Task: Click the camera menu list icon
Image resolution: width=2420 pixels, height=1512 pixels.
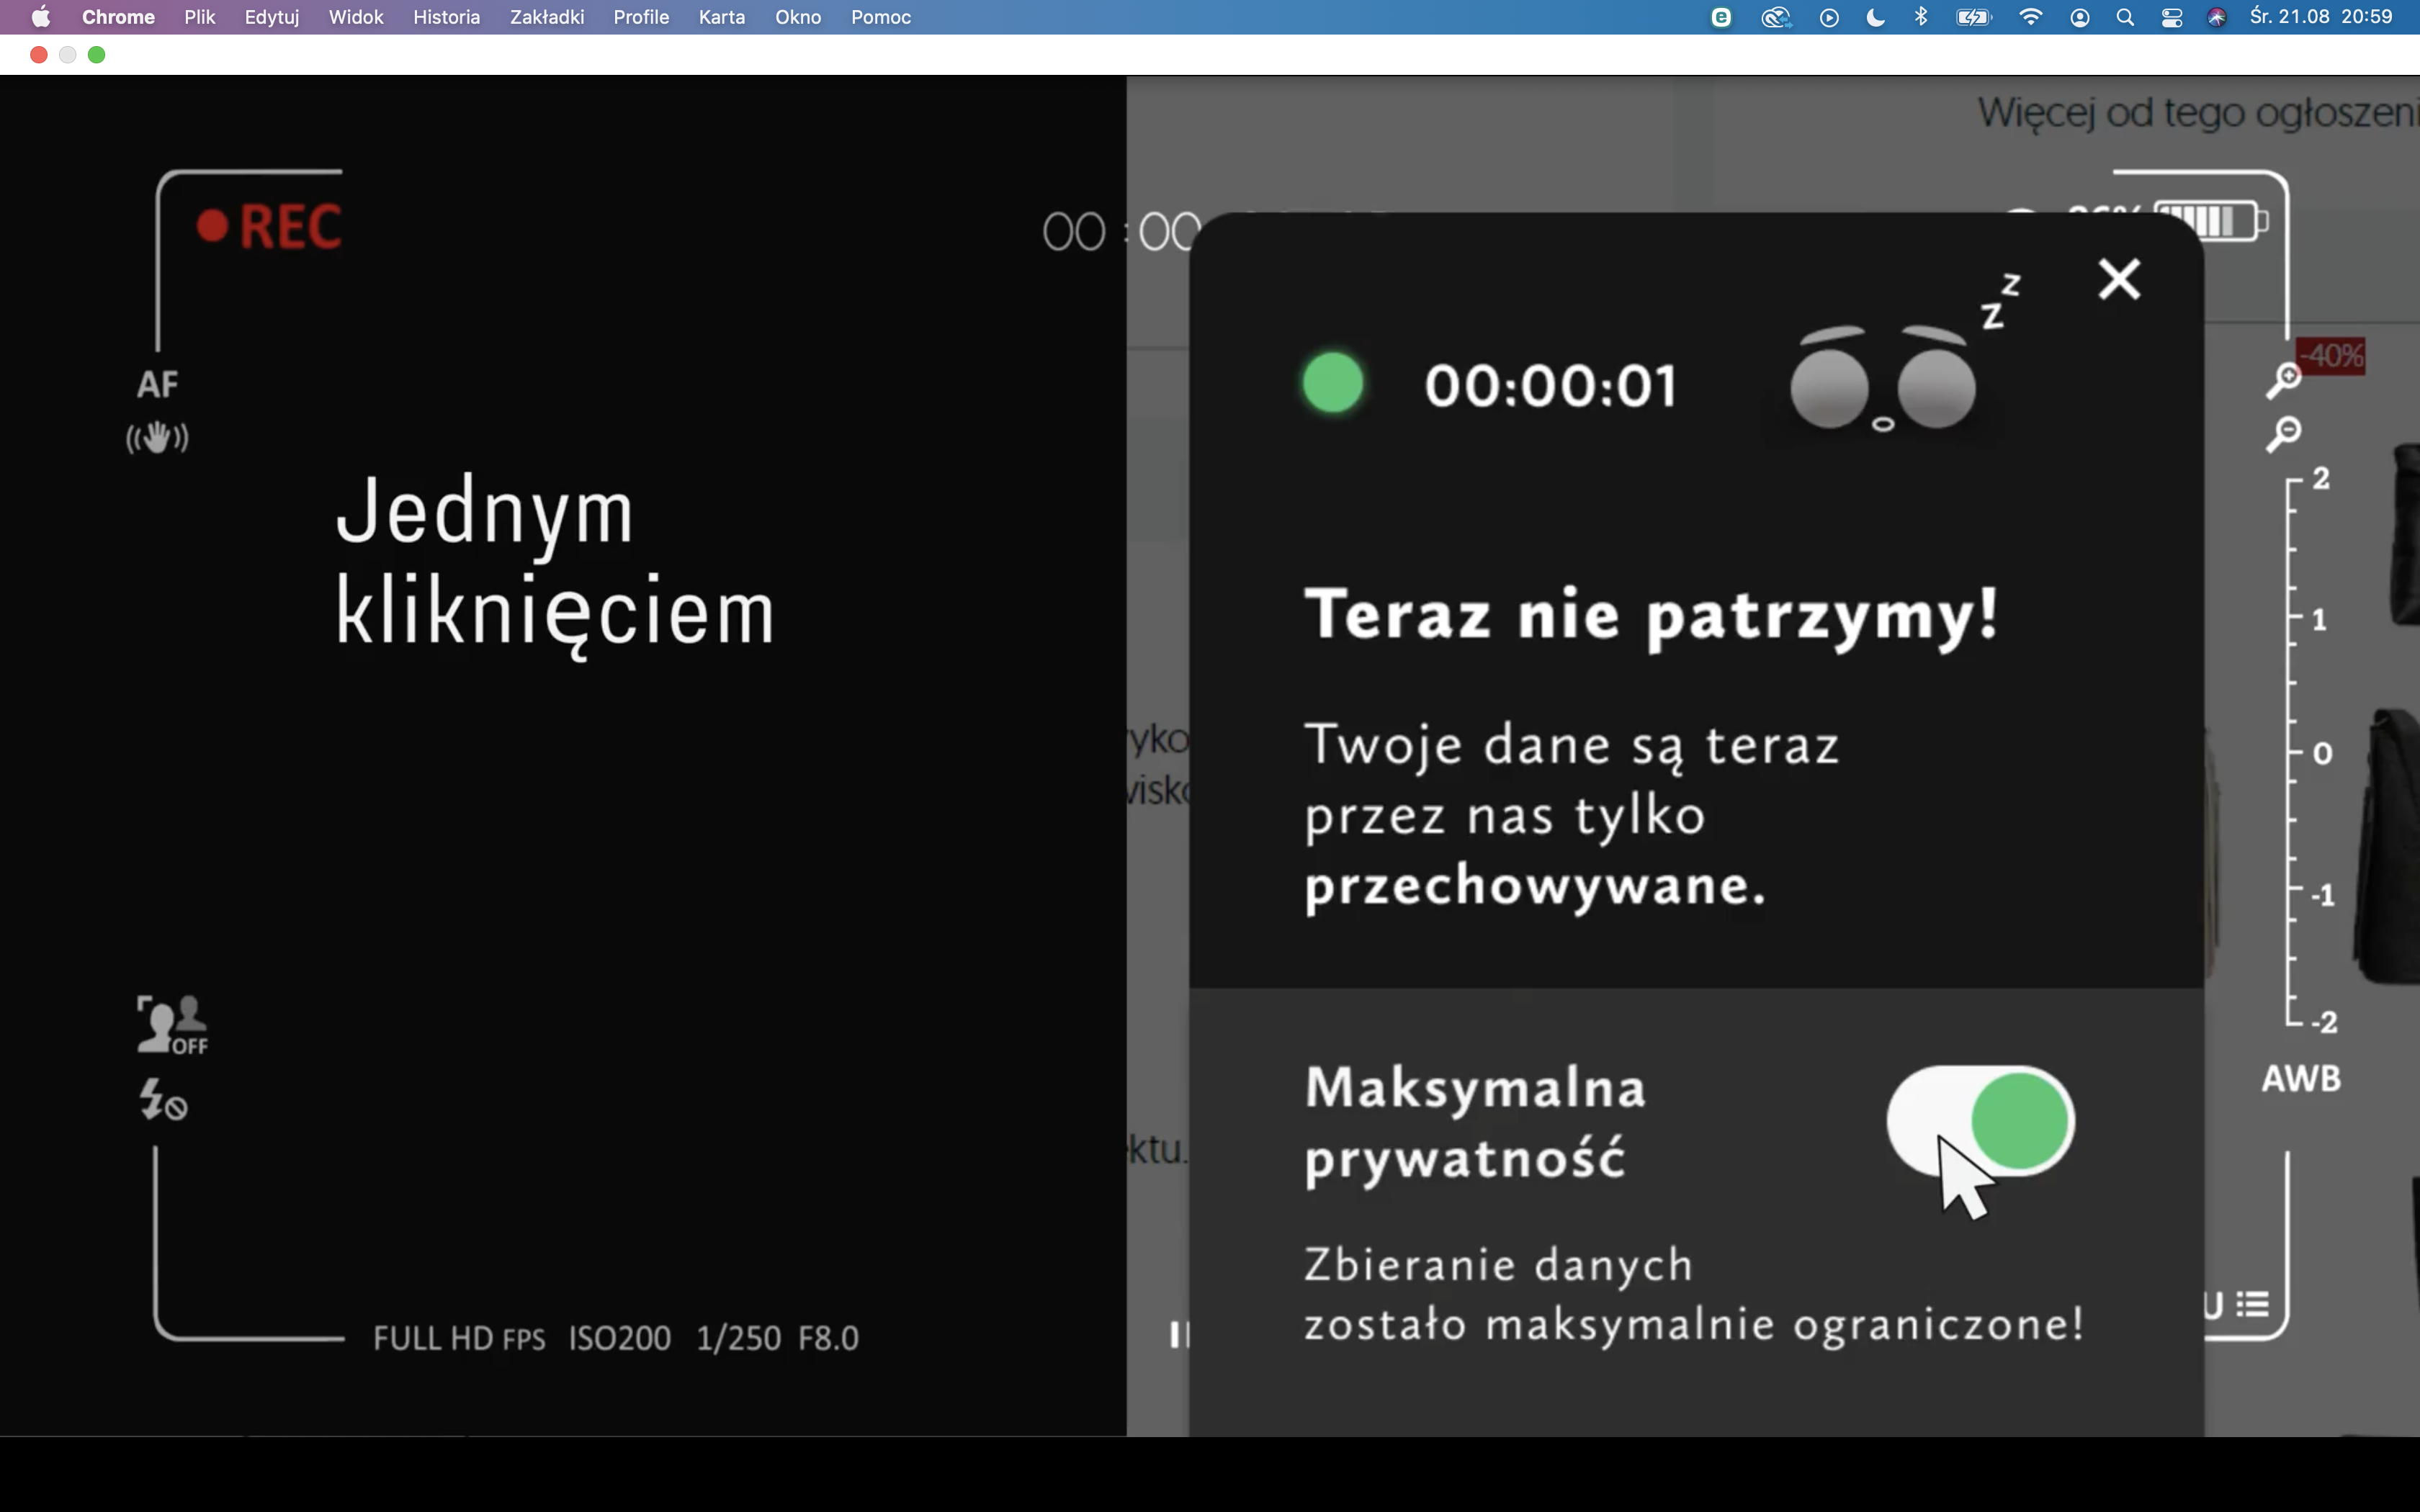Action: click(2252, 1304)
